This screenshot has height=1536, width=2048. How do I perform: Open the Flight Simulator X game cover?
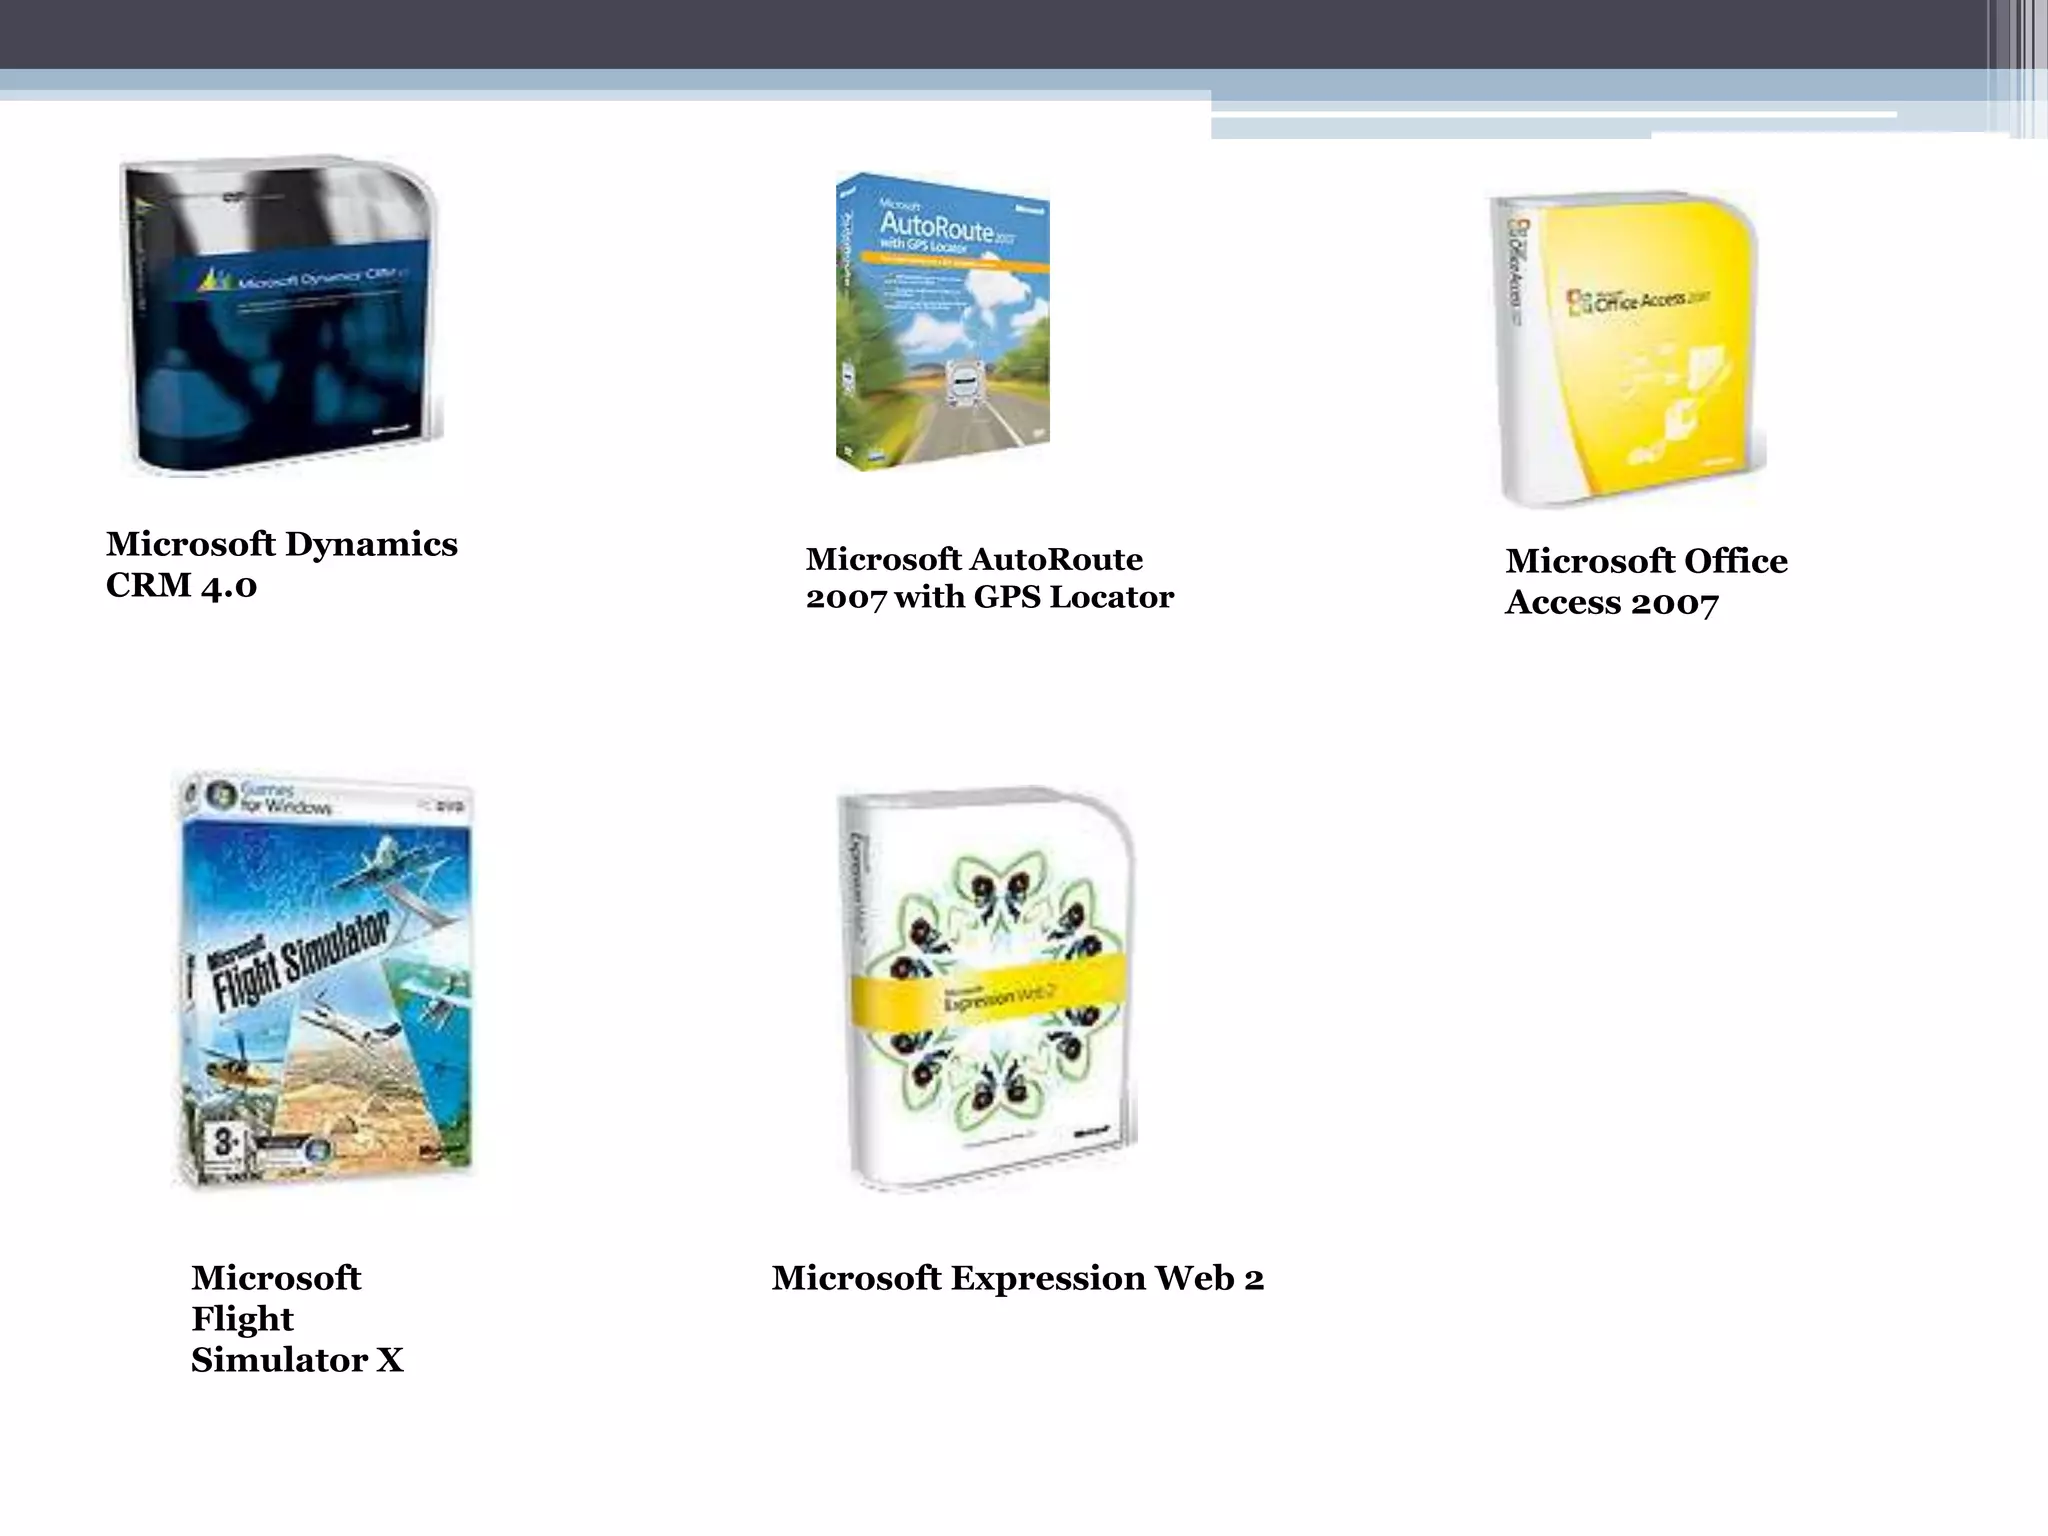[x=325, y=979]
